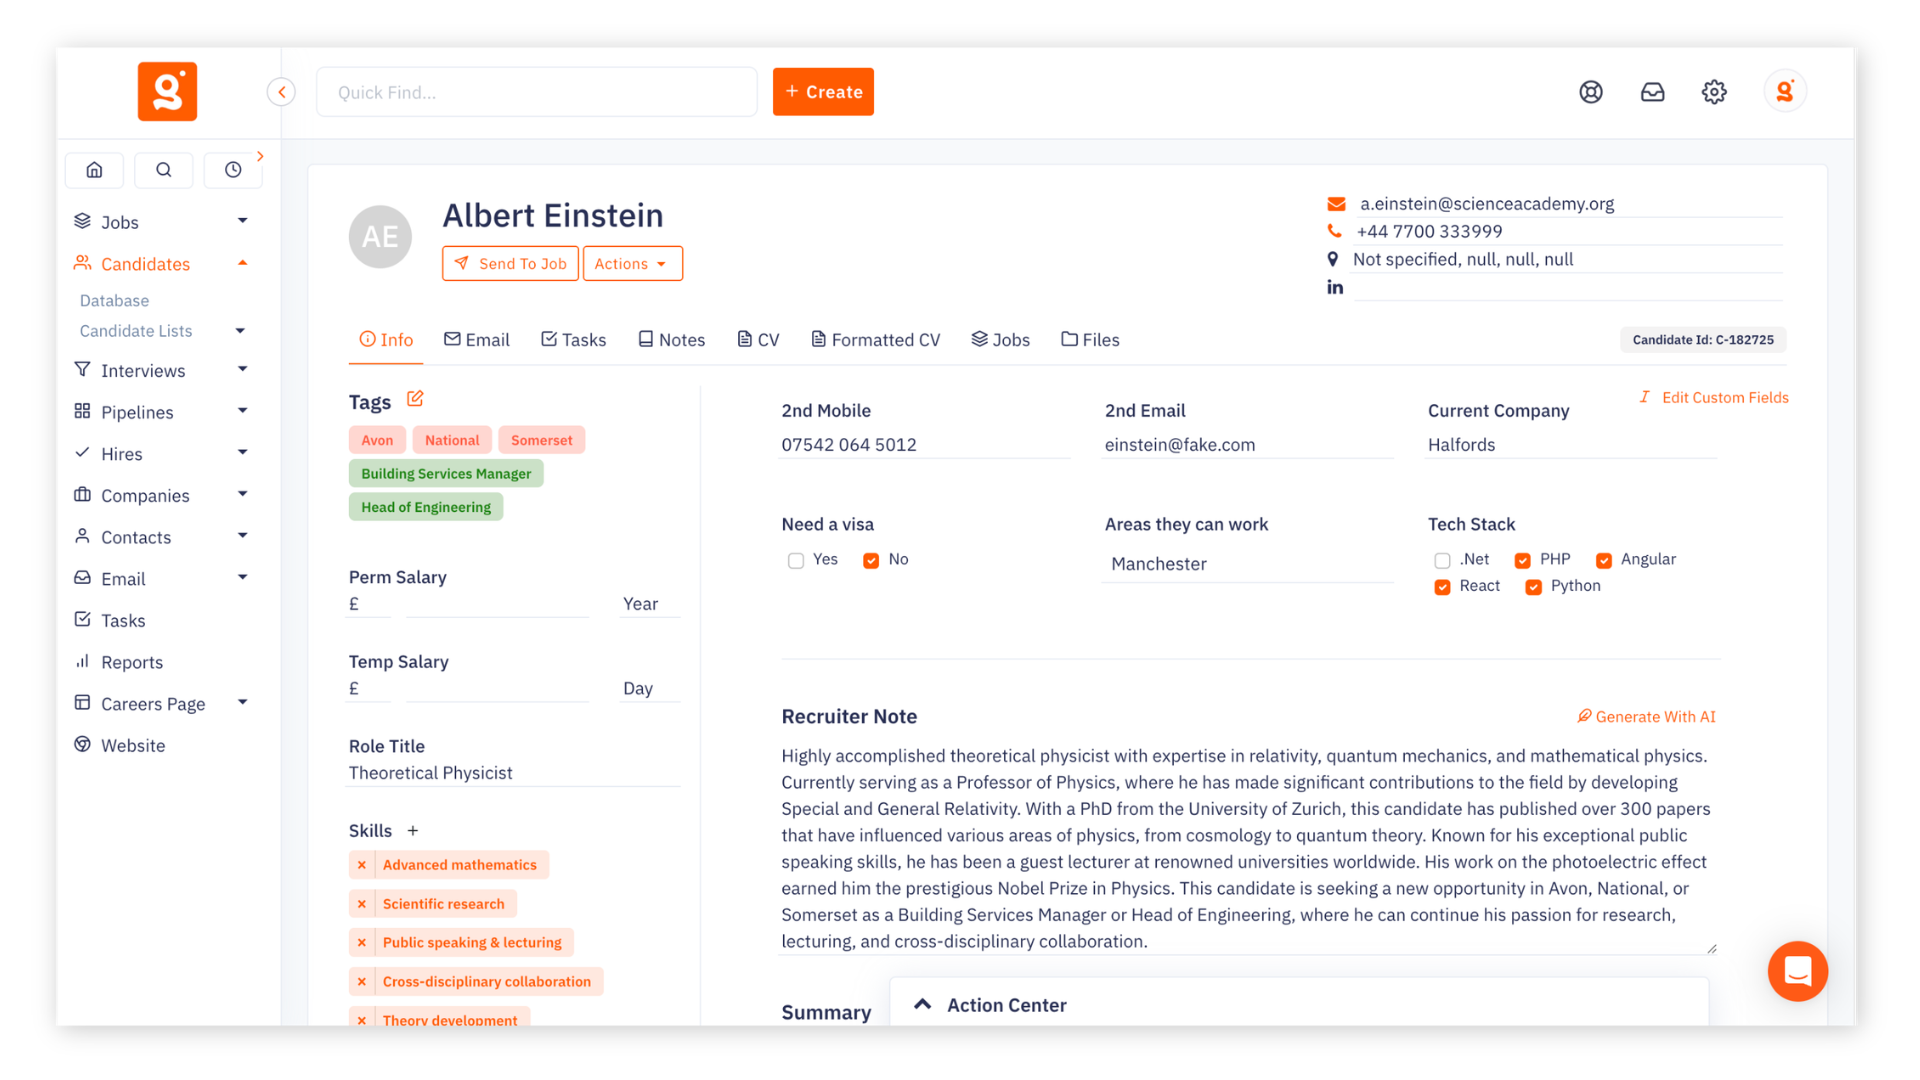Click the Tasks sidebar icon
Viewport: 1920px width, 1080px height.
point(82,619)
